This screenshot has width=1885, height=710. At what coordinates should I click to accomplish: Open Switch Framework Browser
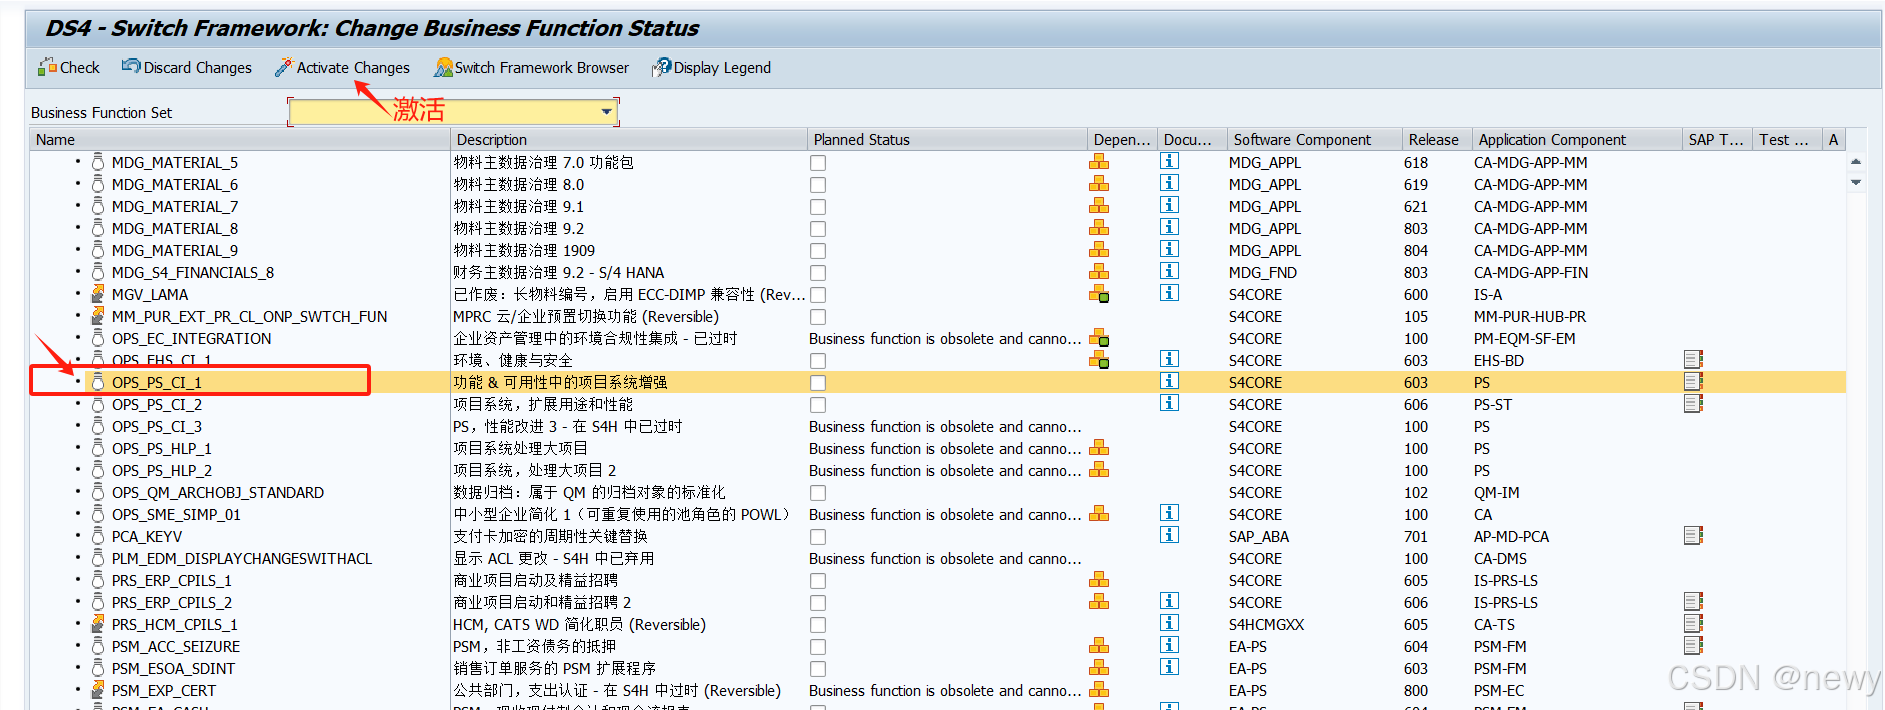531,68
